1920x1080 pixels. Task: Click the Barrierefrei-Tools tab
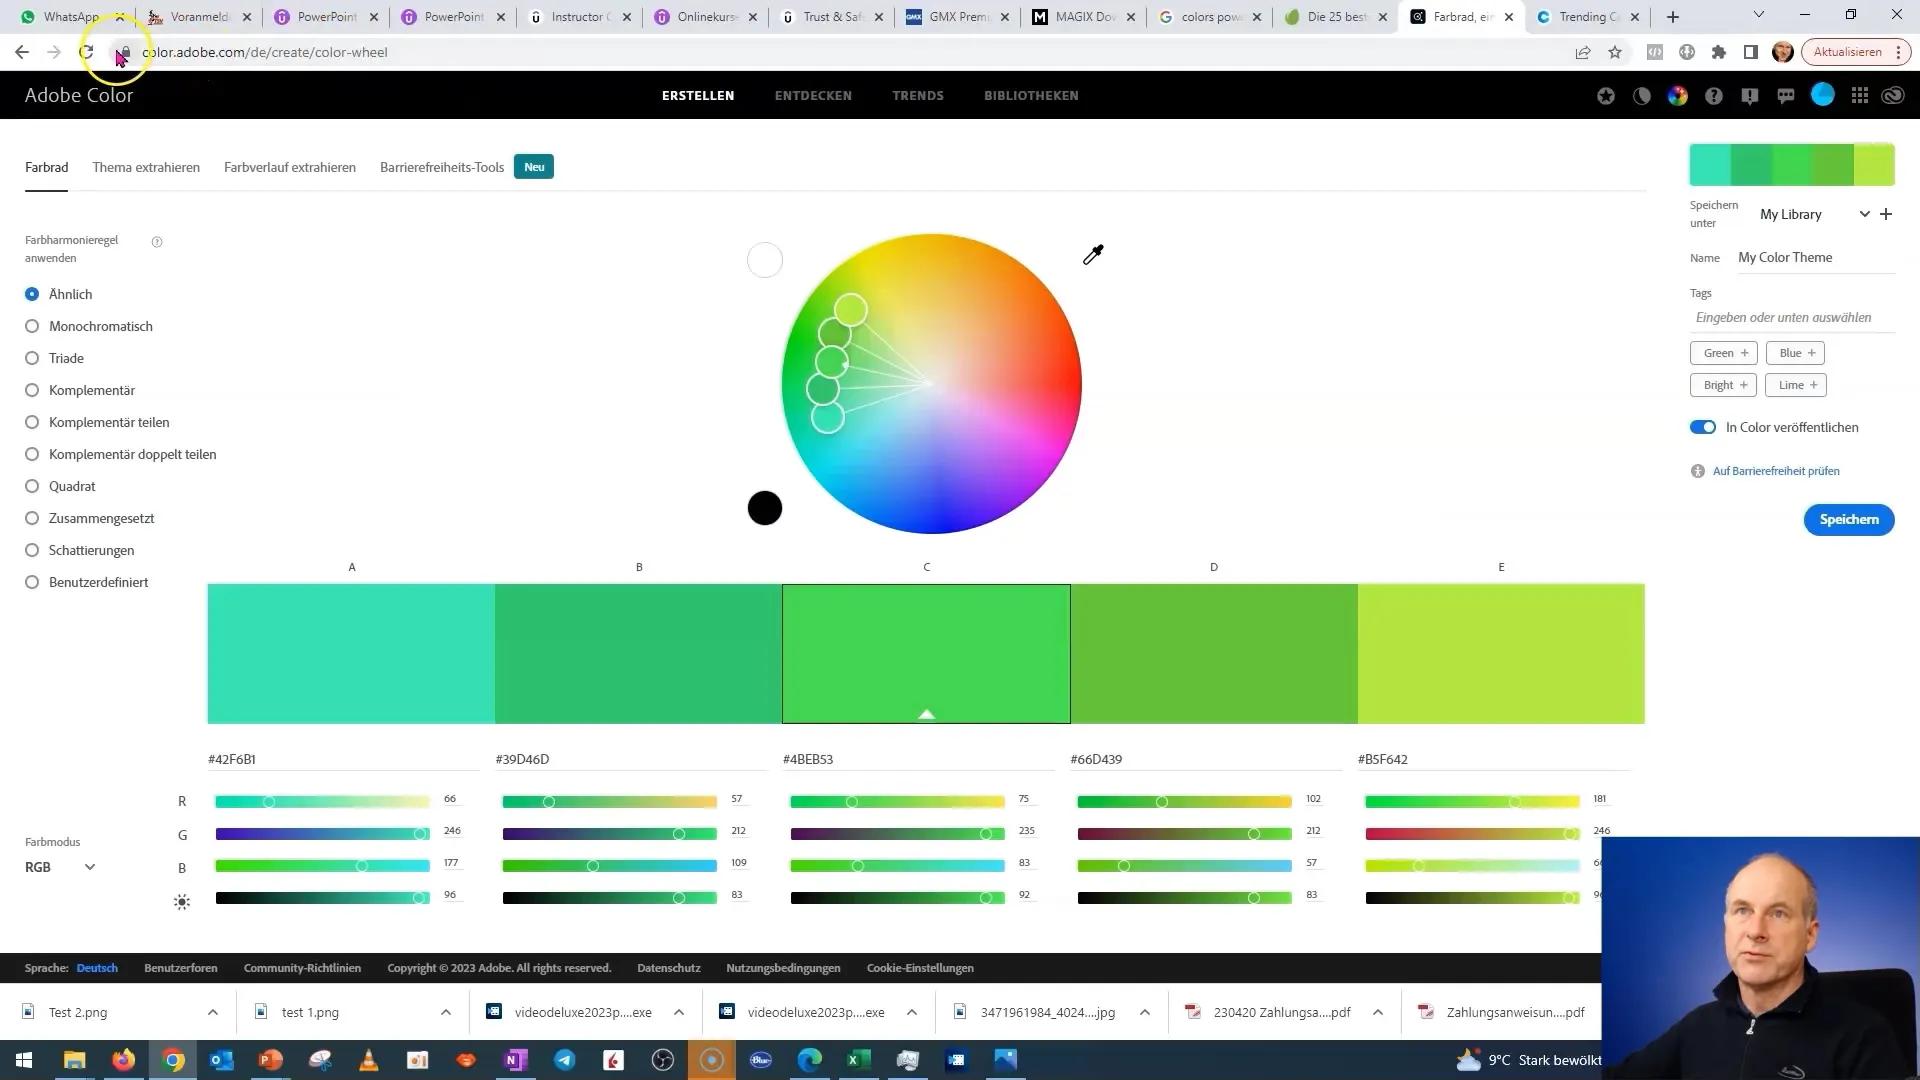(x=442, y=166)
